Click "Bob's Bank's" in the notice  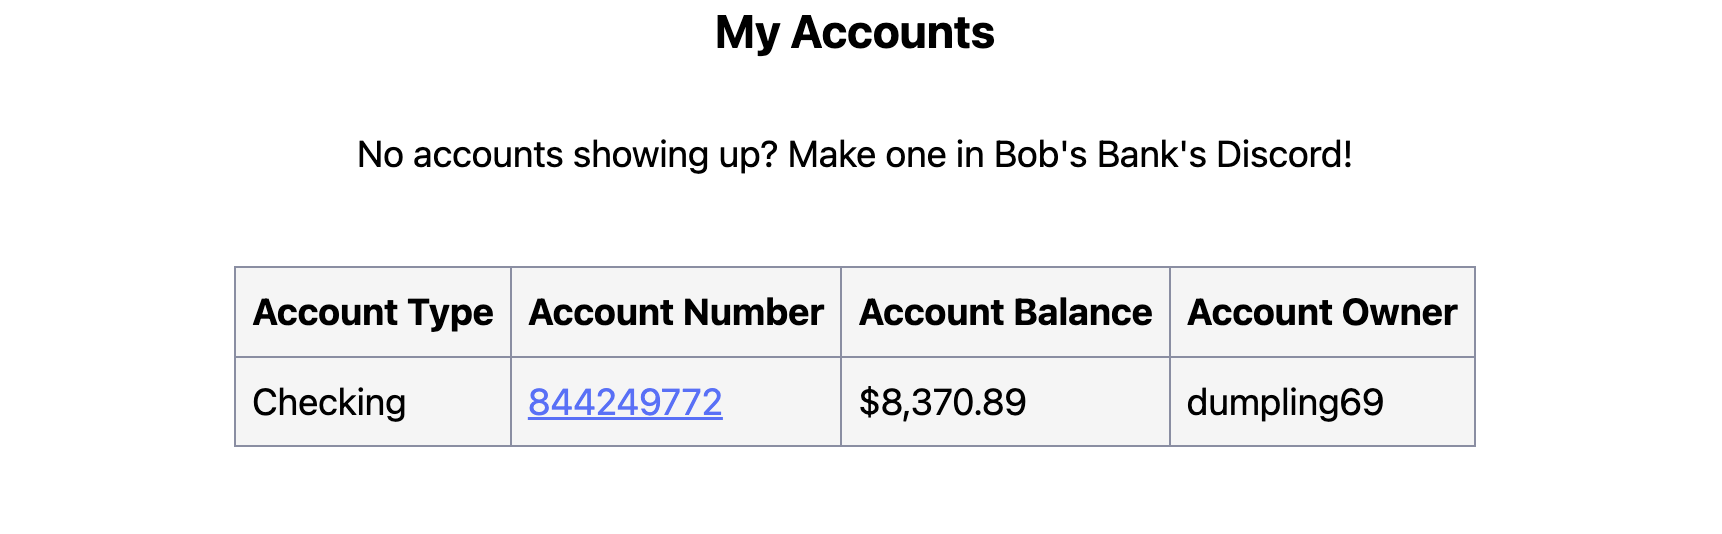(1100, 155)
